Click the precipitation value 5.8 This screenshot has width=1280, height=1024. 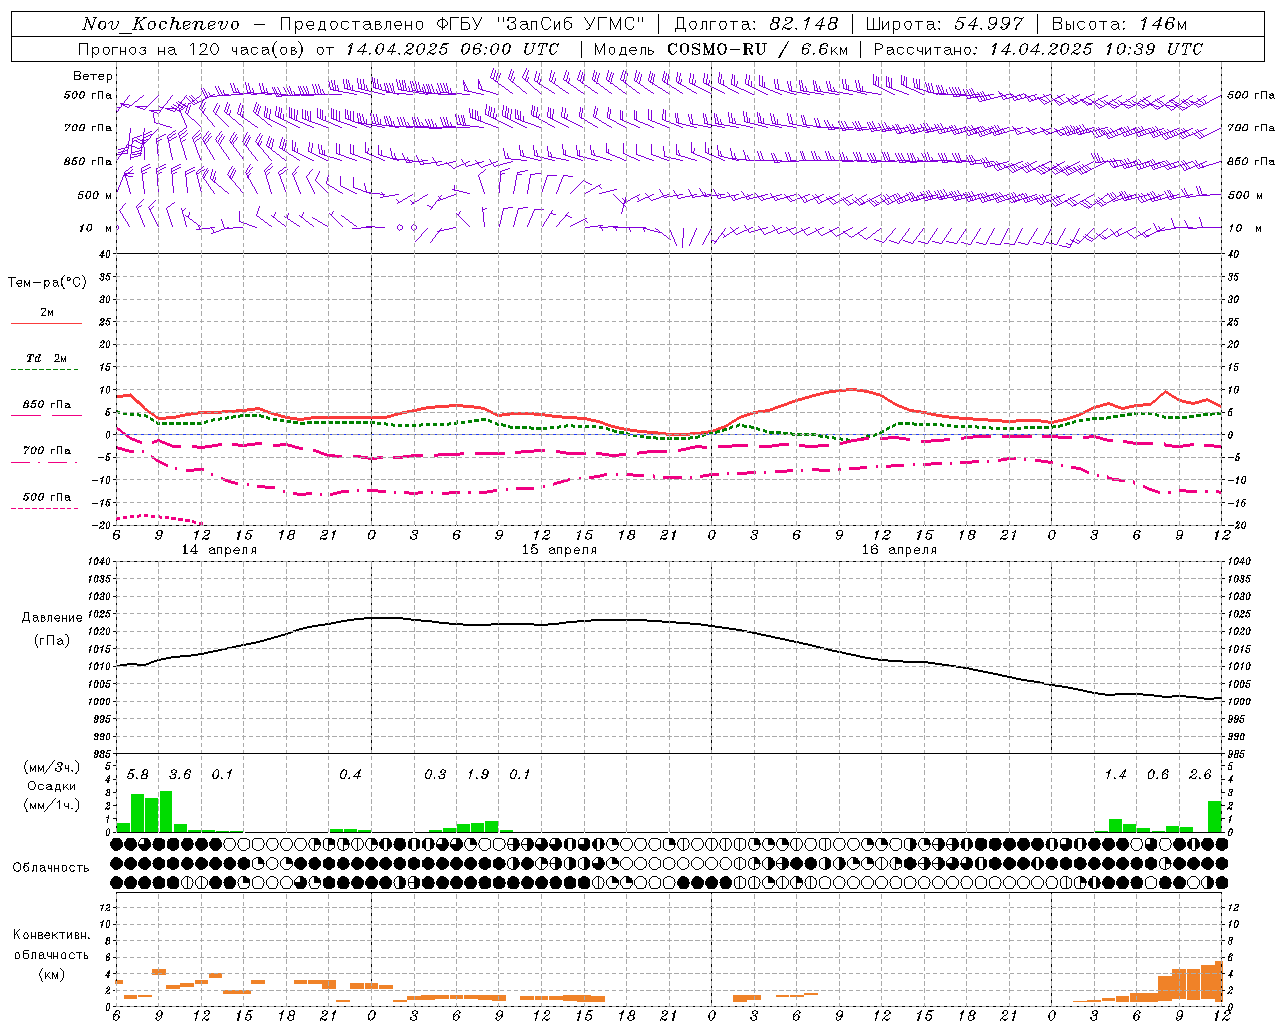pos(137,775)
